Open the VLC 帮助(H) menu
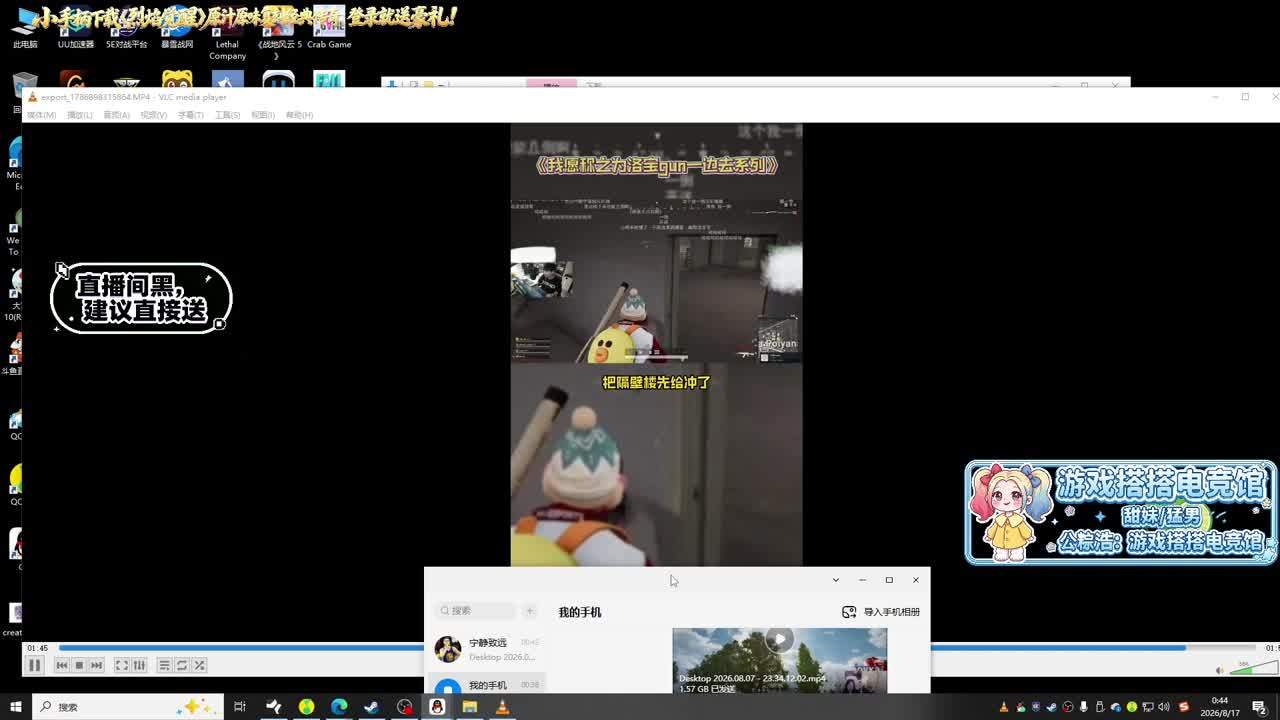Image resolution: width=1280 pixels, height=720 pixels. [299, 115]
